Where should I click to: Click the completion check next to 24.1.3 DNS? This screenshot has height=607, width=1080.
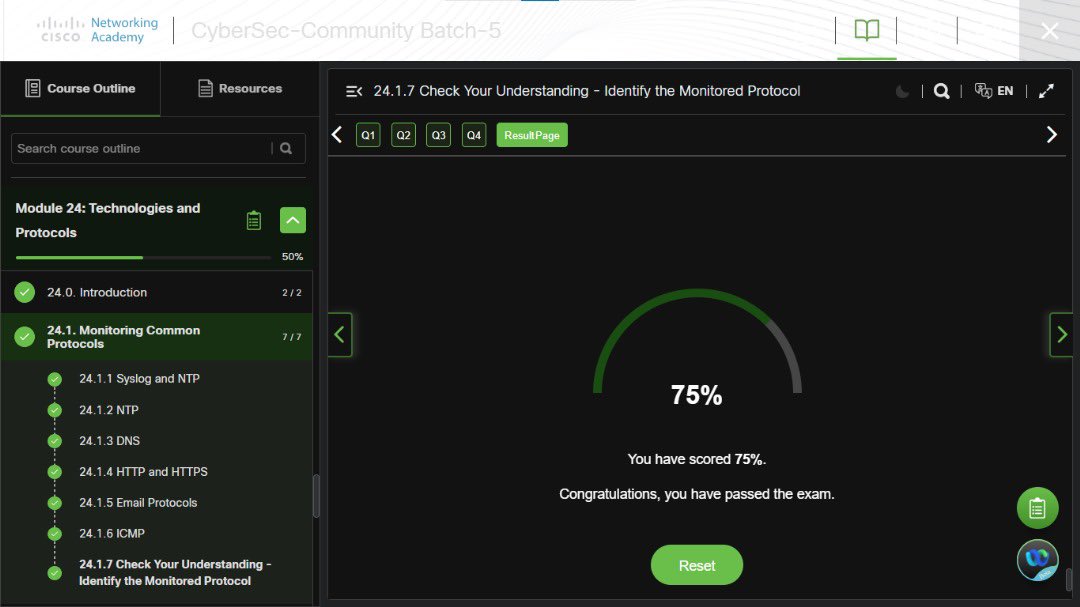point(54,441)
